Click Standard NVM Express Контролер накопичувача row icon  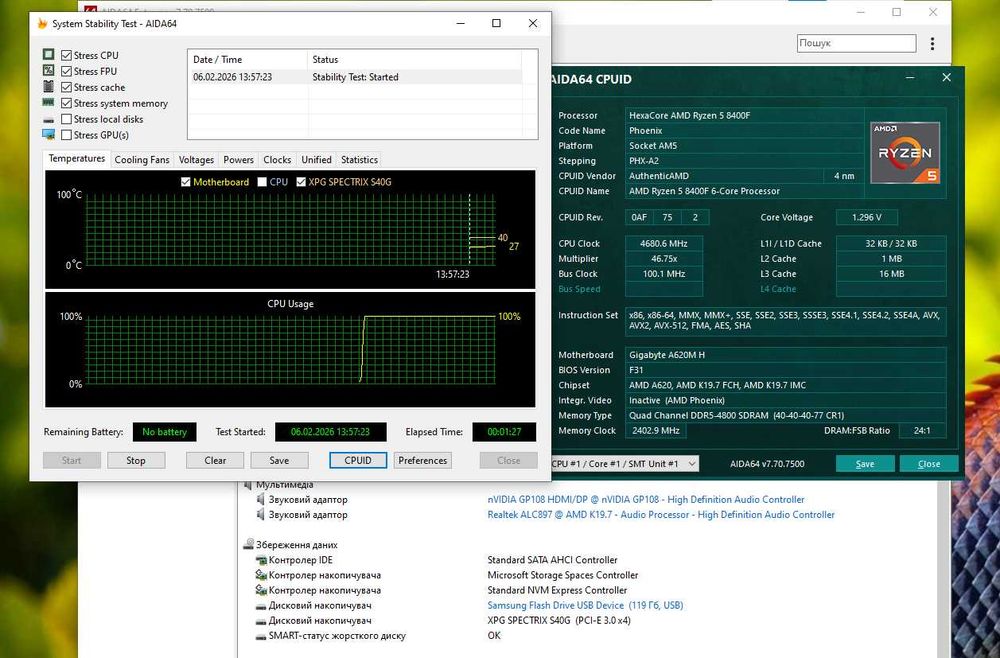[x=261, y=590]
